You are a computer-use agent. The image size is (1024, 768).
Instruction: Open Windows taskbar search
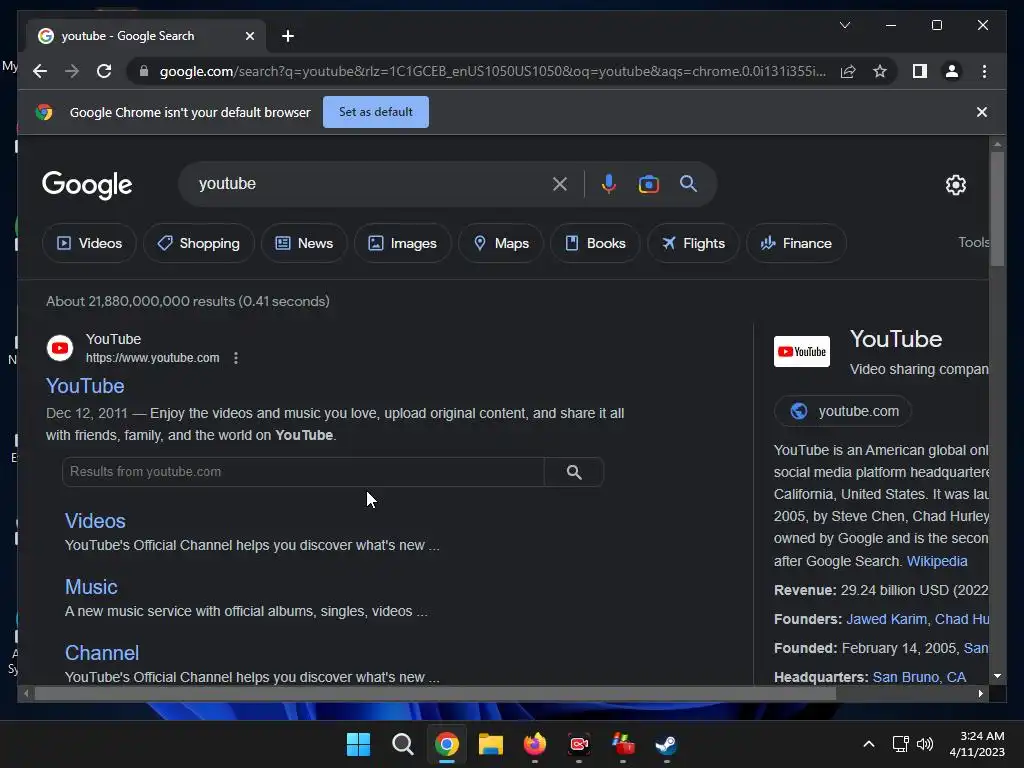402,744
